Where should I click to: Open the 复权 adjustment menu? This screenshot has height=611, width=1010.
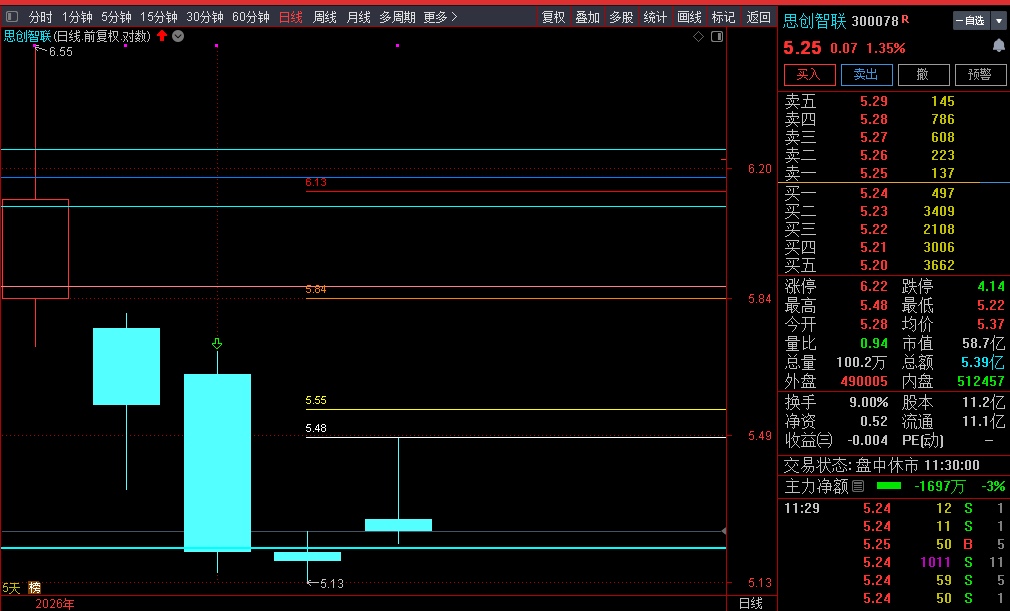pyautogui.click(x=553, y=17)
